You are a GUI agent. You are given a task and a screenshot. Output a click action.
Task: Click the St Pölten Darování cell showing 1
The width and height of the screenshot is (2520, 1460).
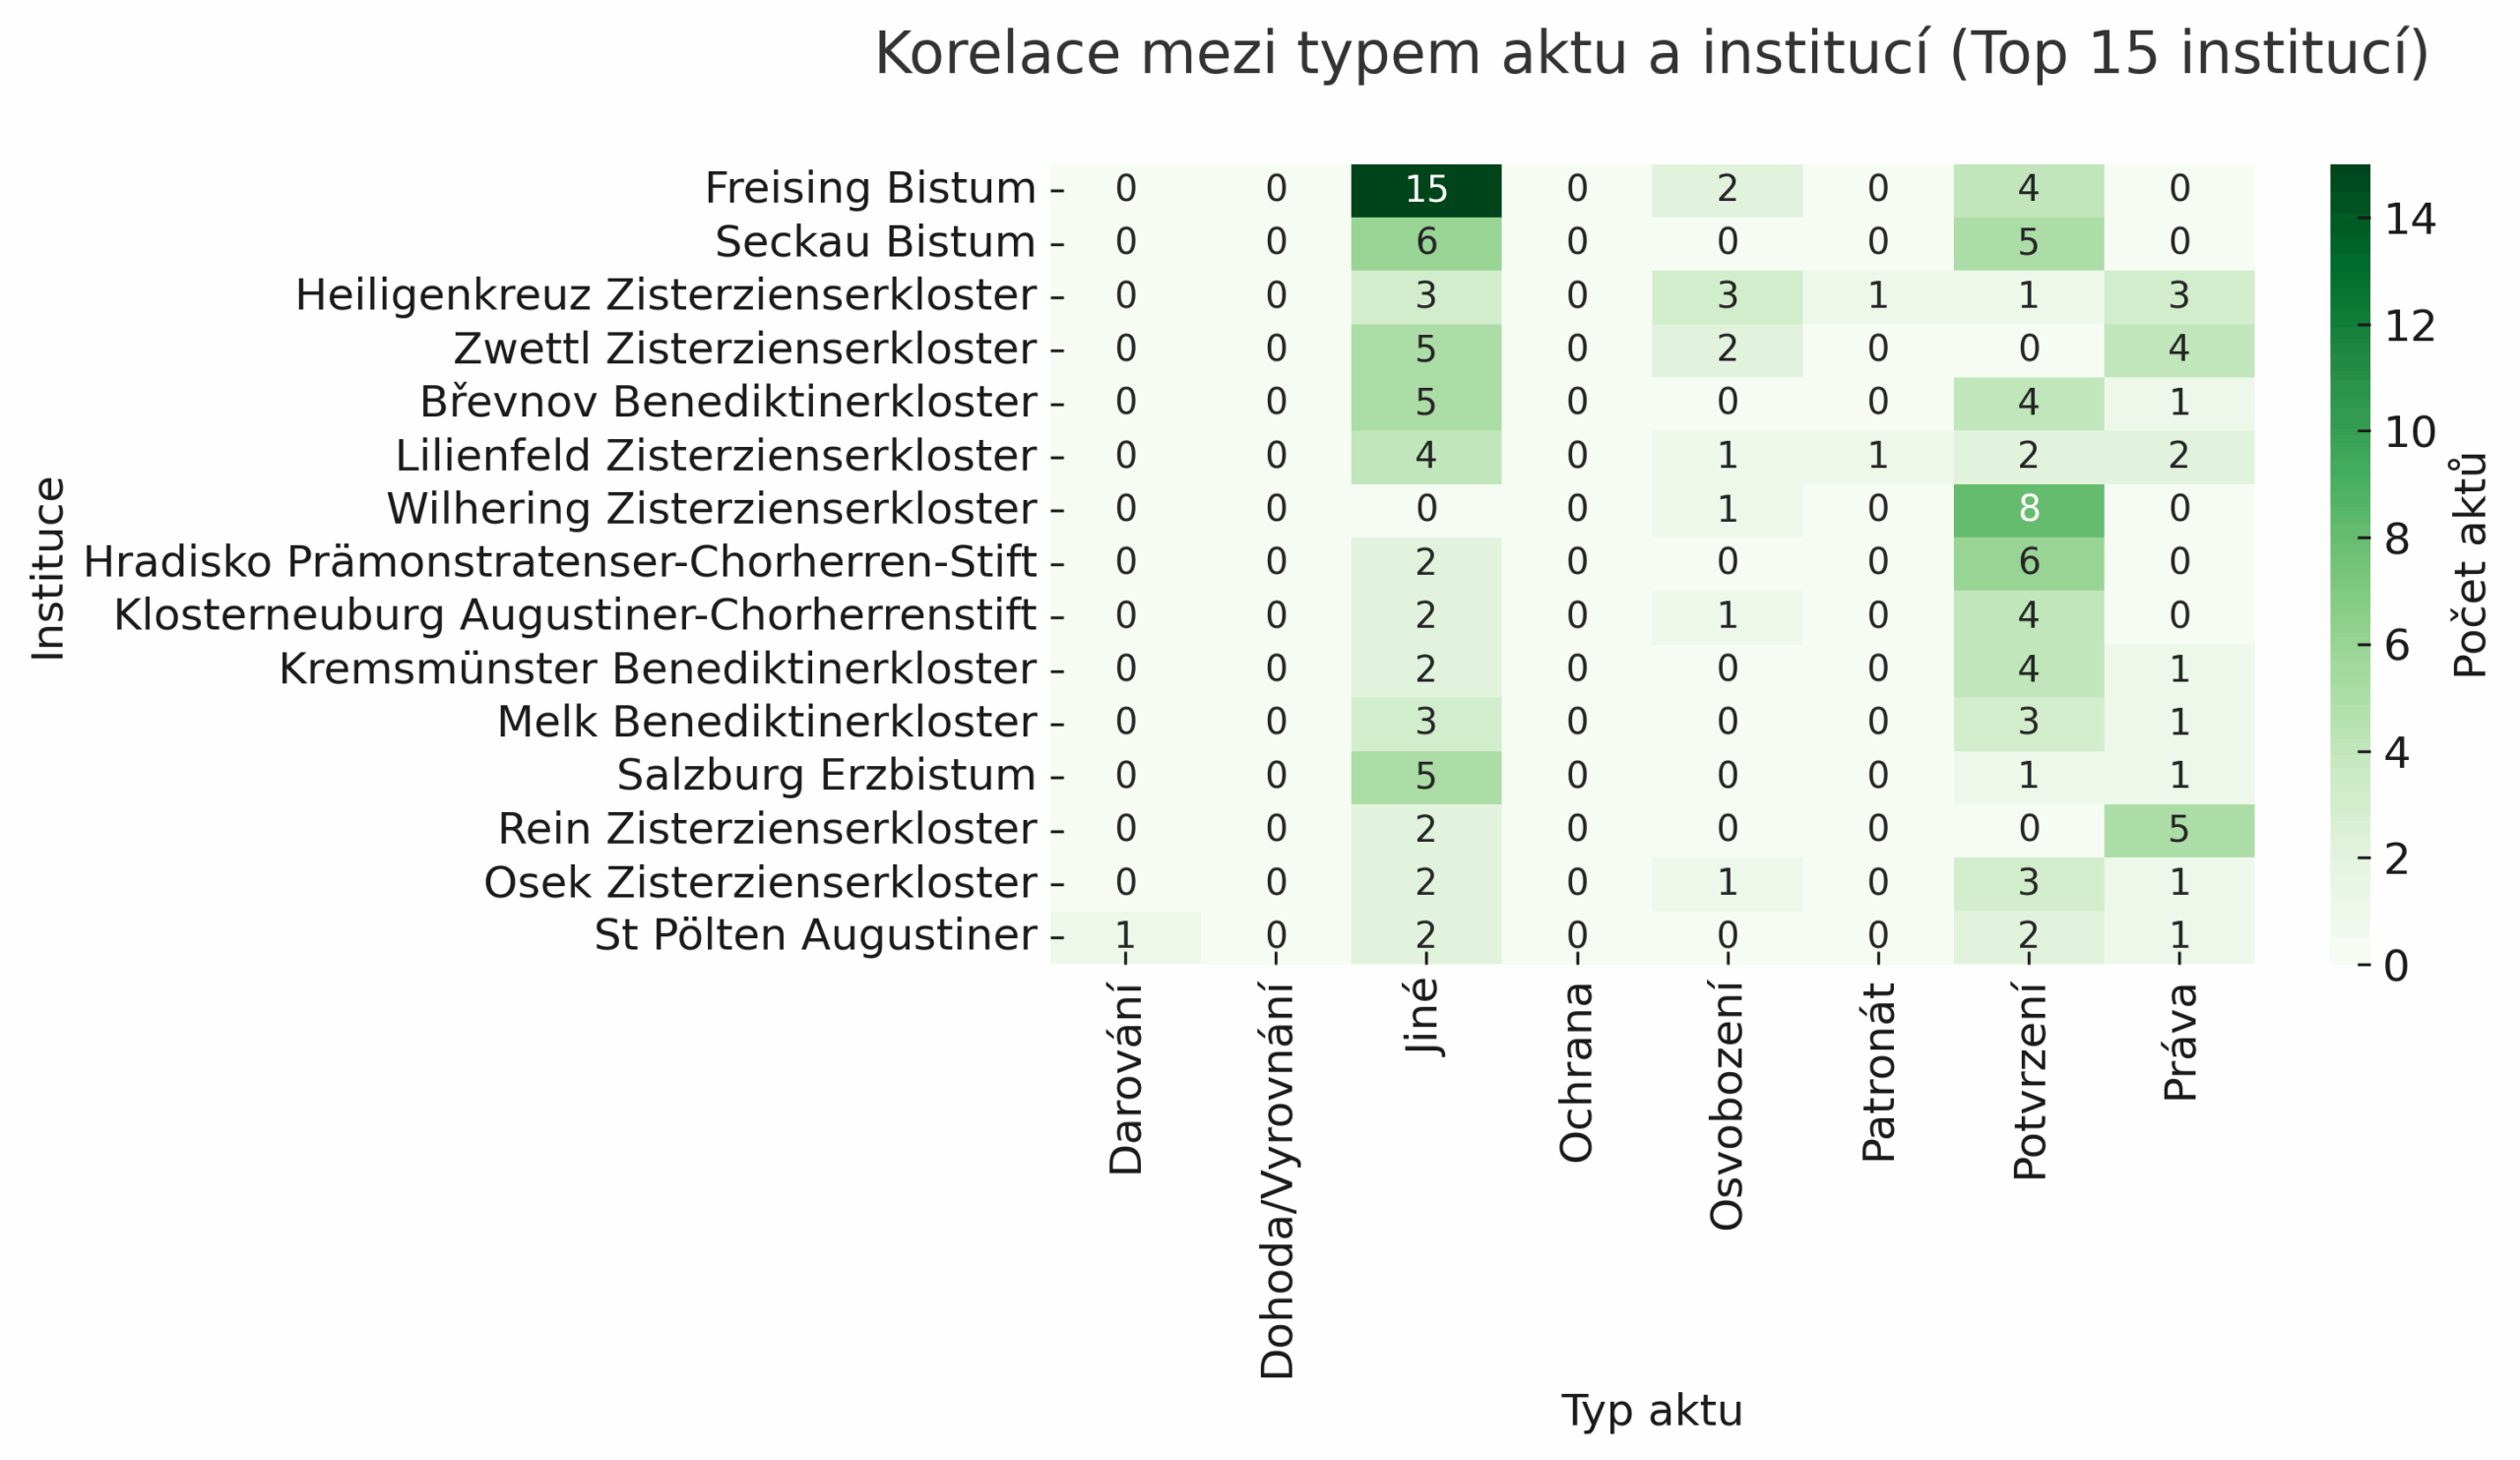(x=1125, y=936)
